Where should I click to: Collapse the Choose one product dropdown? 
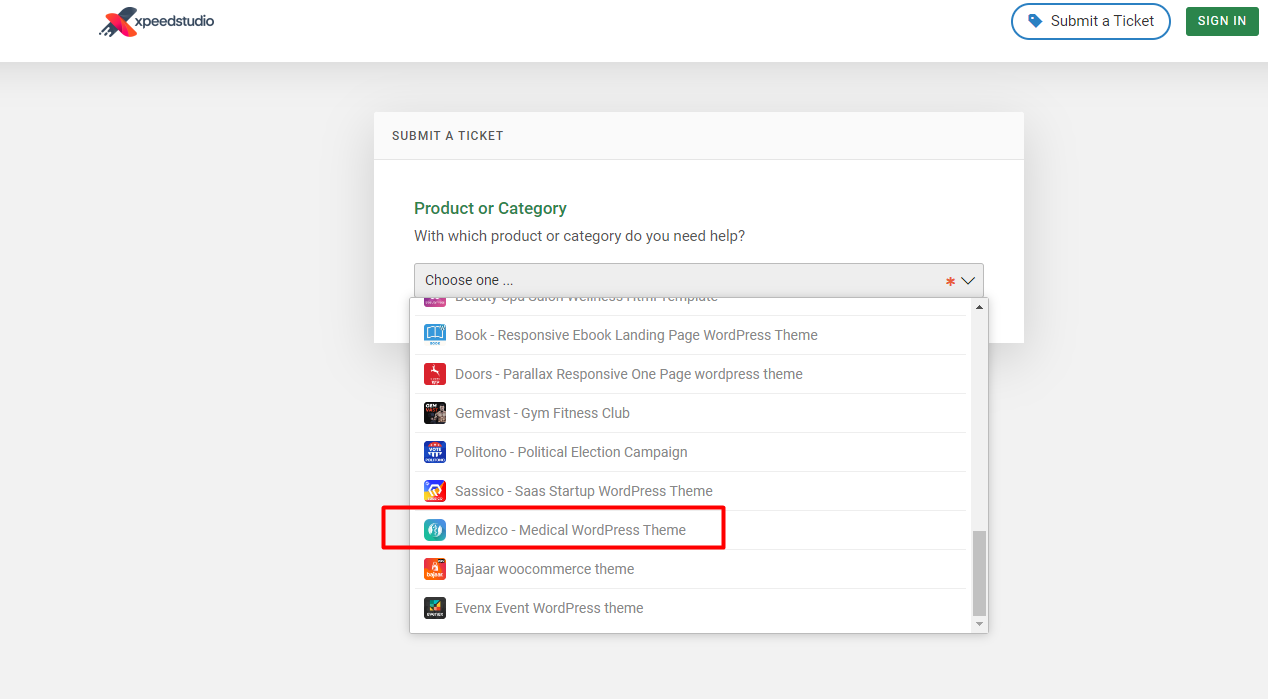point(699,281)
